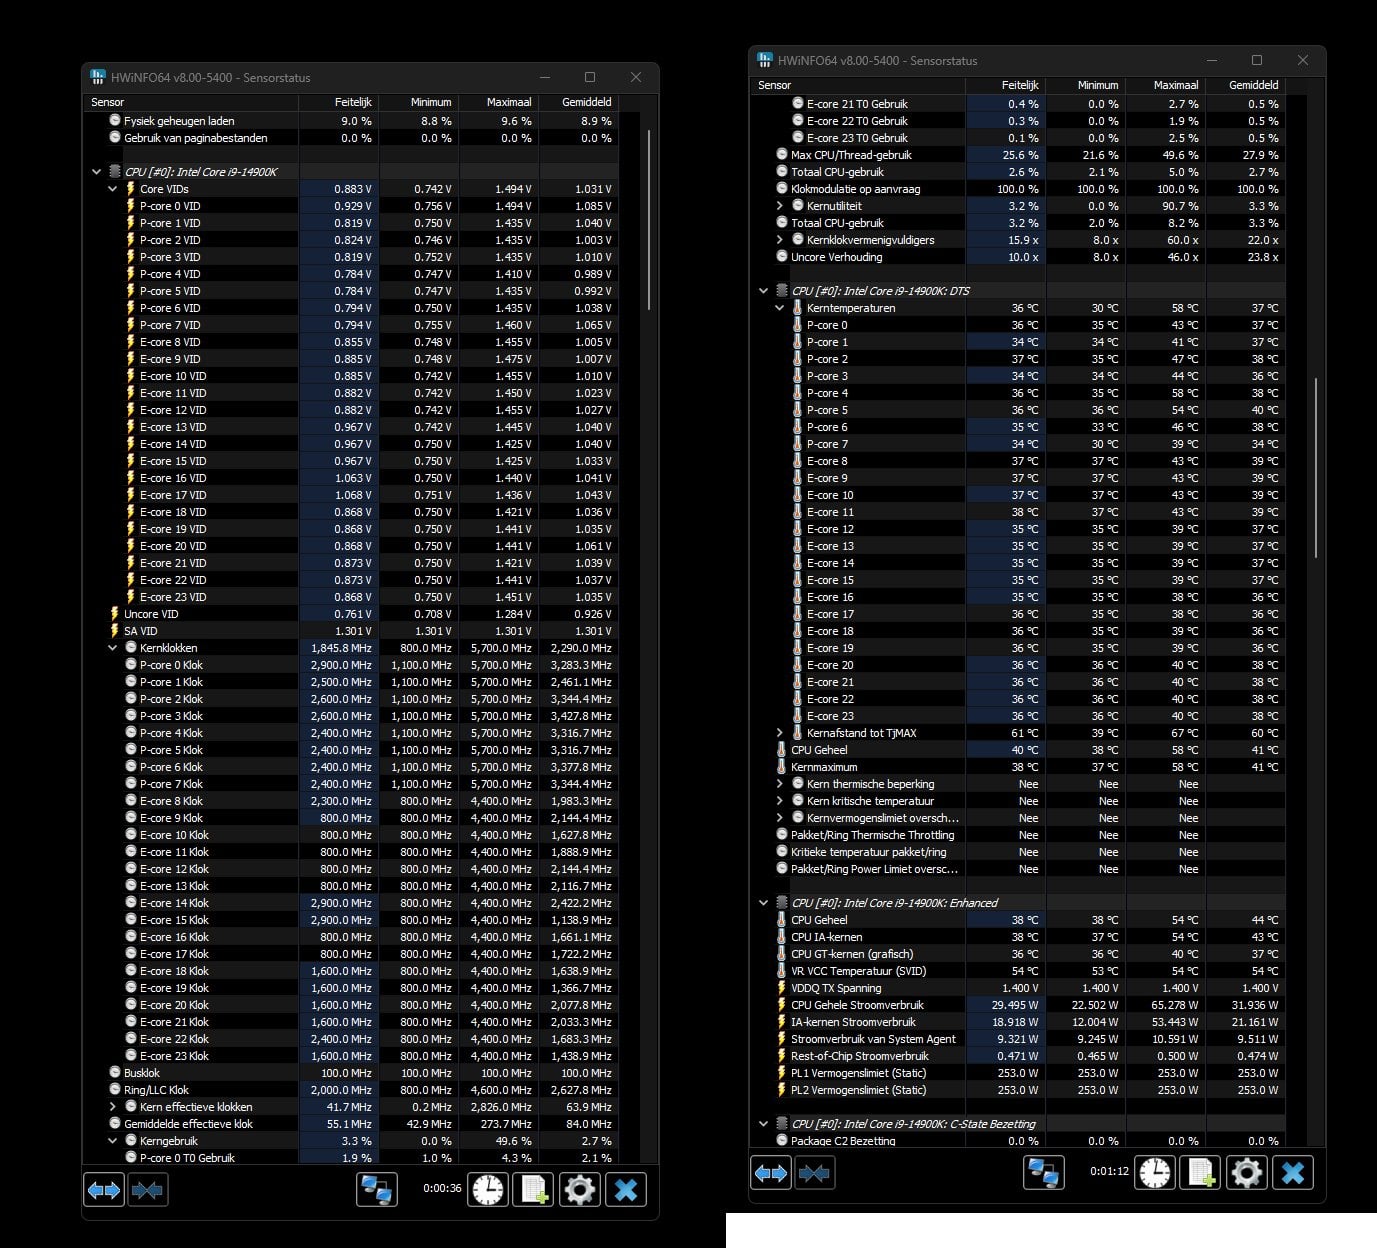Screen dimensions: 1377x1248
Task: Collapse the Core VIDs group
Action: pyautogui.click(x=113, y=189)
